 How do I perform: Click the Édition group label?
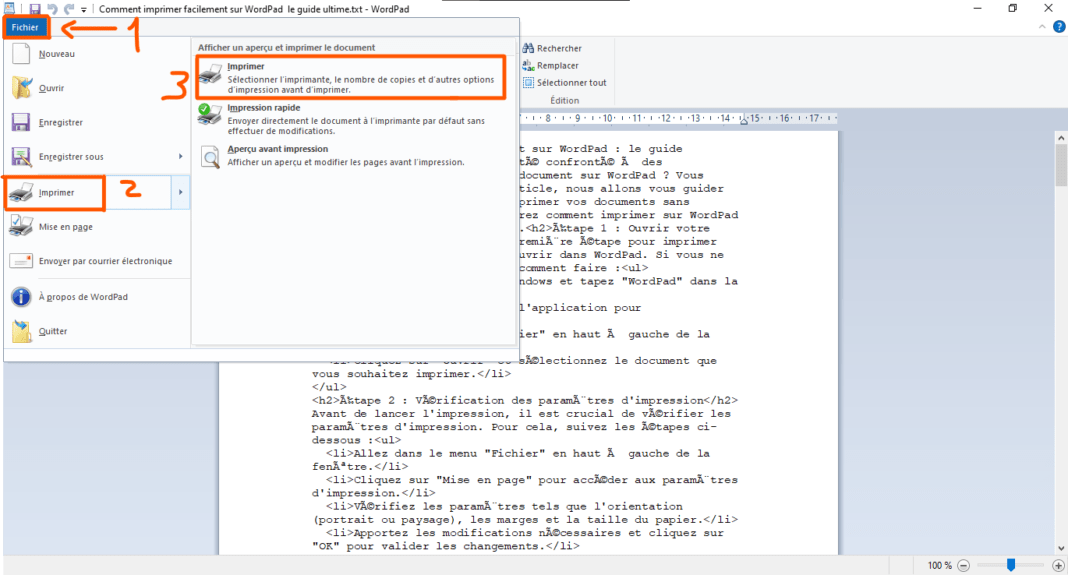[565, 100]
